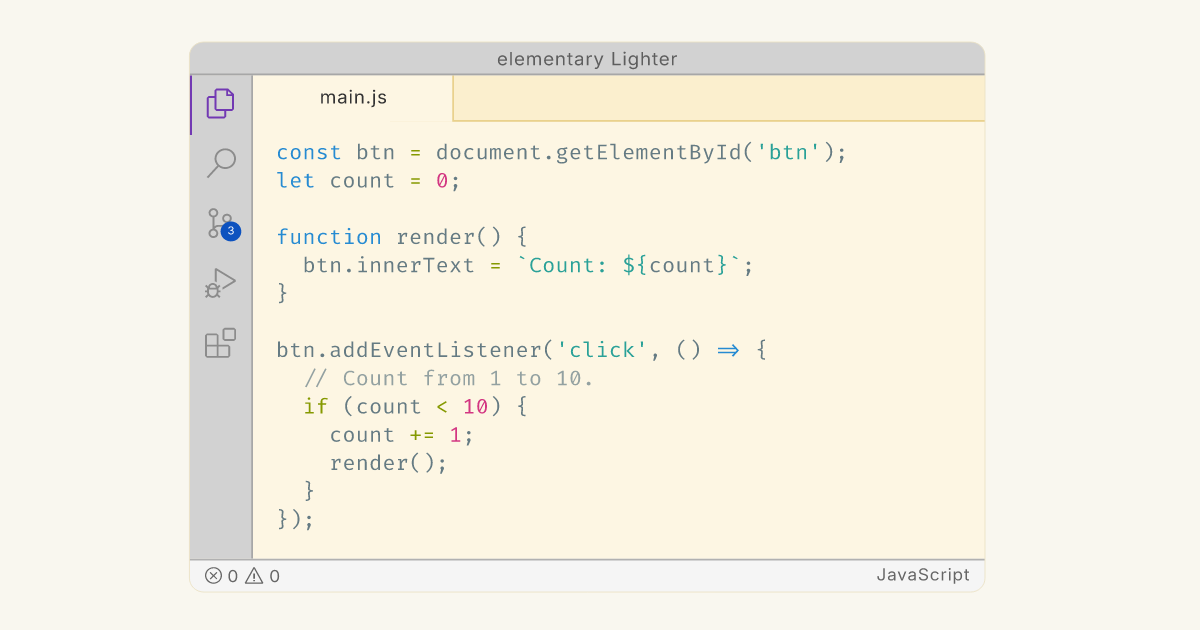The image size is (1200, 630).
Task: Click the arrow function '⇒' symbol
Action: tap(728, 350)
